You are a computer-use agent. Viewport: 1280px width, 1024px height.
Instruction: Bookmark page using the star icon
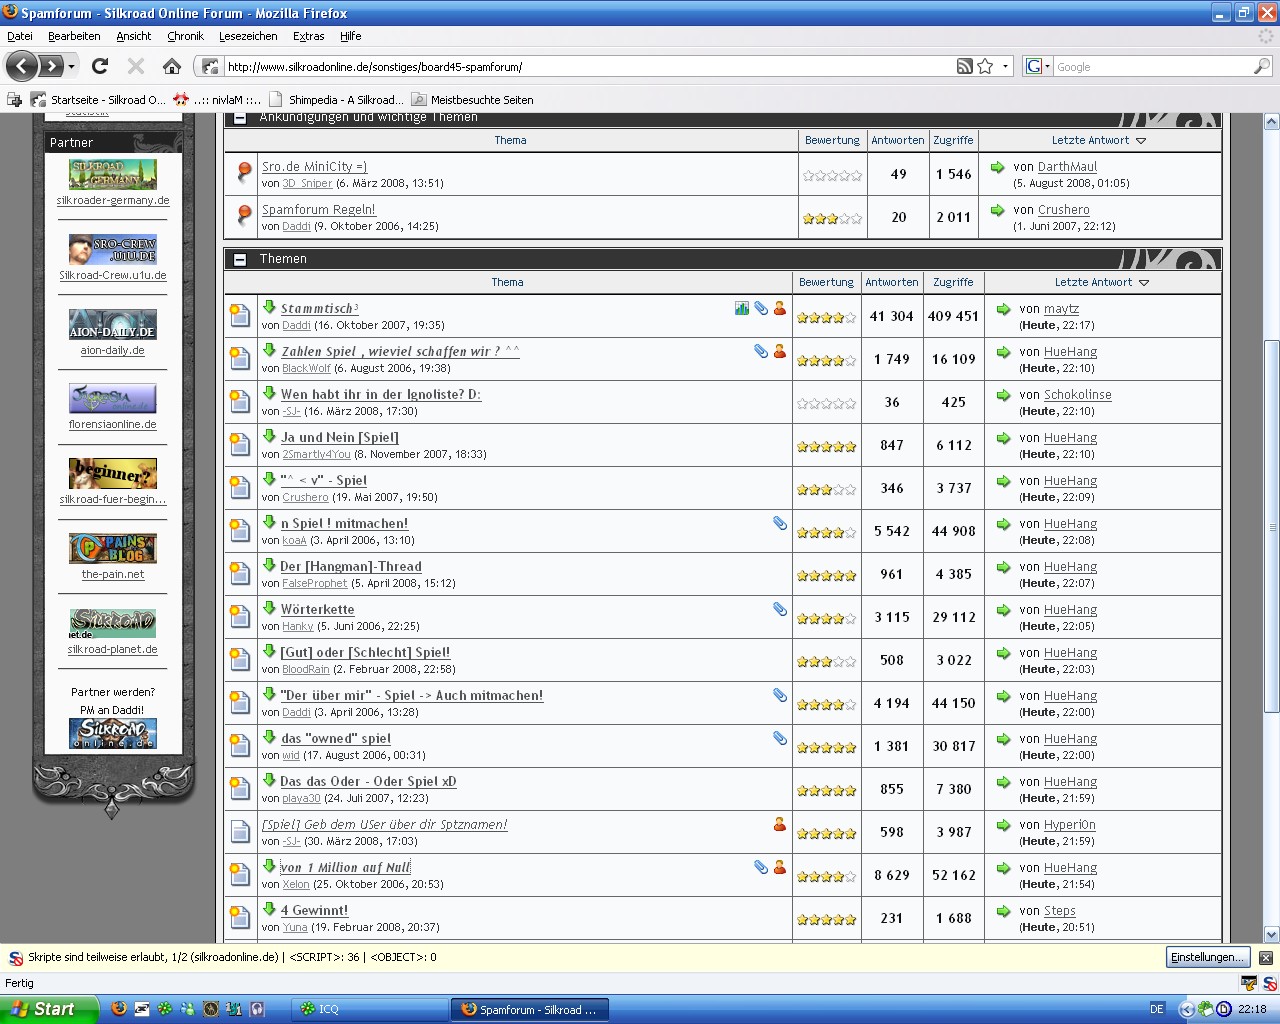click(985, 67)
